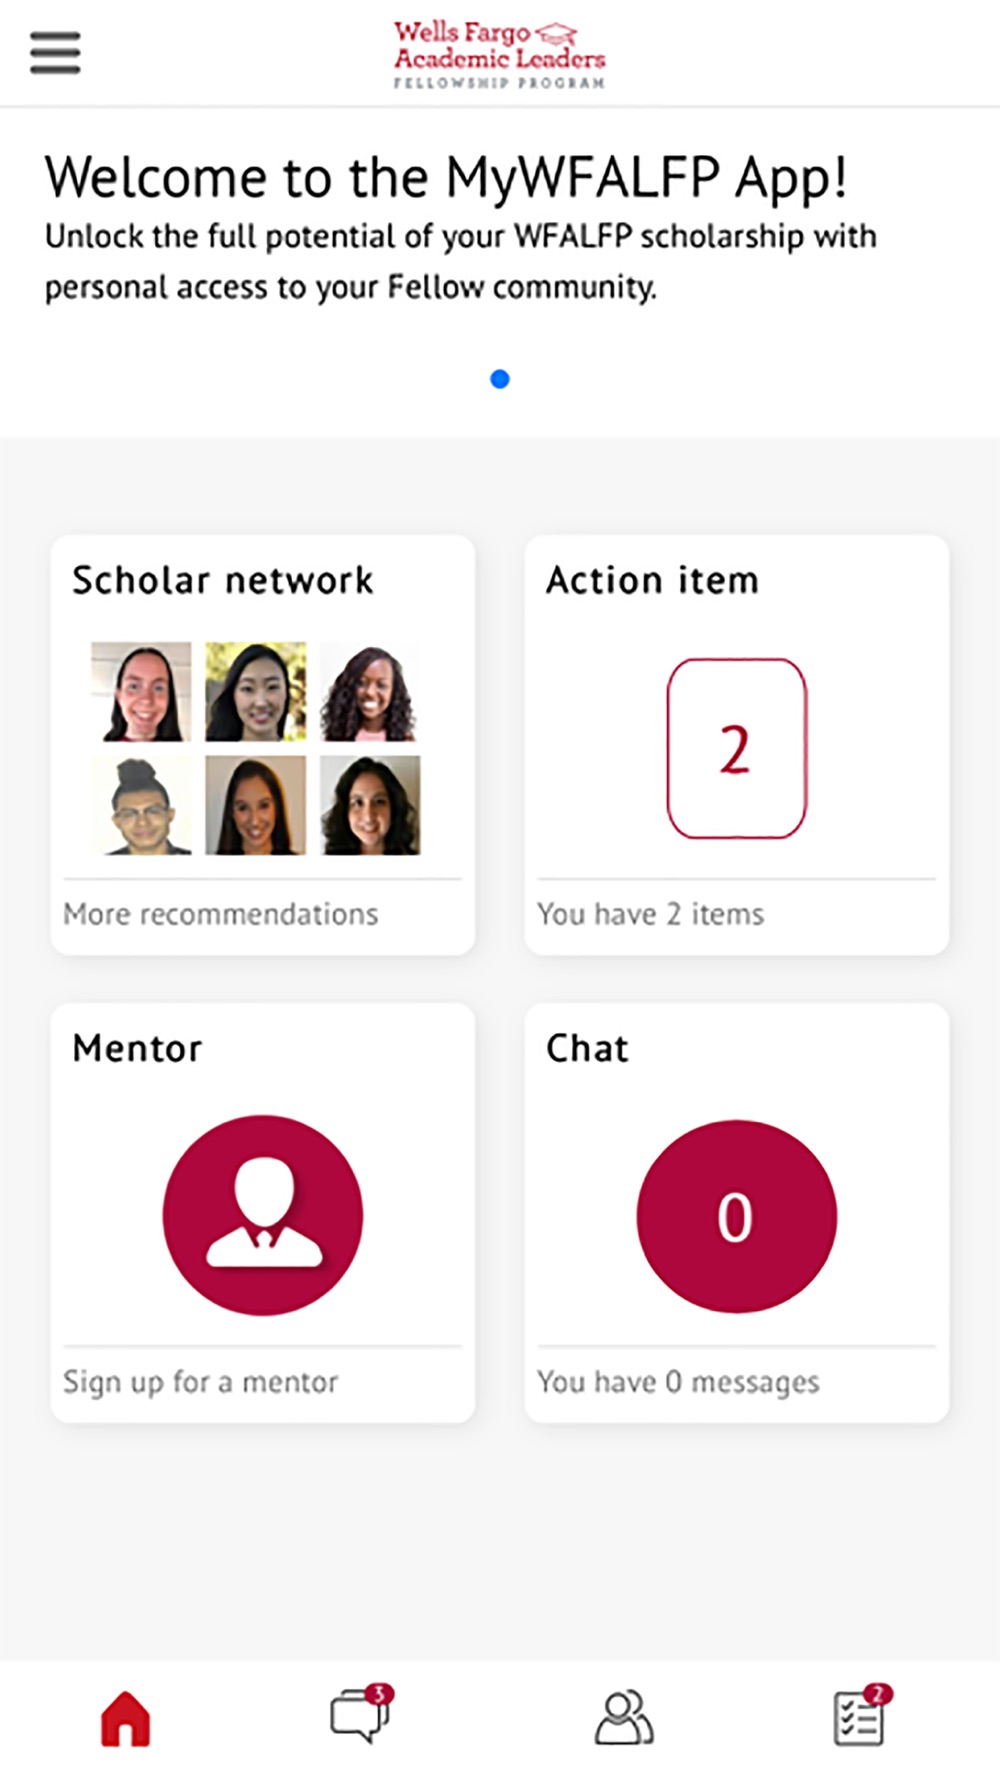Open You have 2 items link
1000x1778 pixels.
click(x=650, y=914)
